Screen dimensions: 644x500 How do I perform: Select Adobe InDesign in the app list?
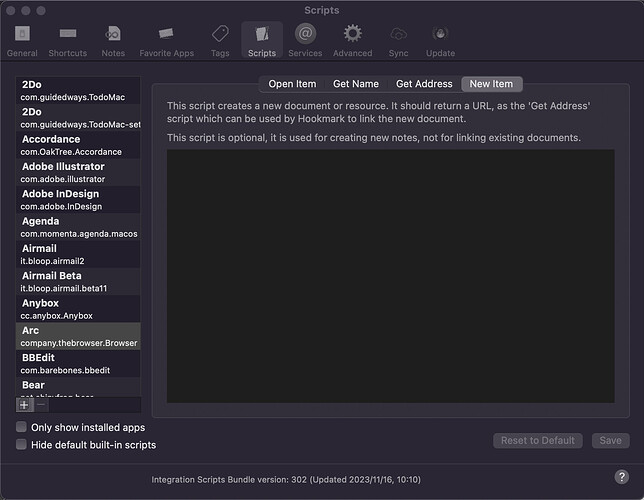pos(78,200)
